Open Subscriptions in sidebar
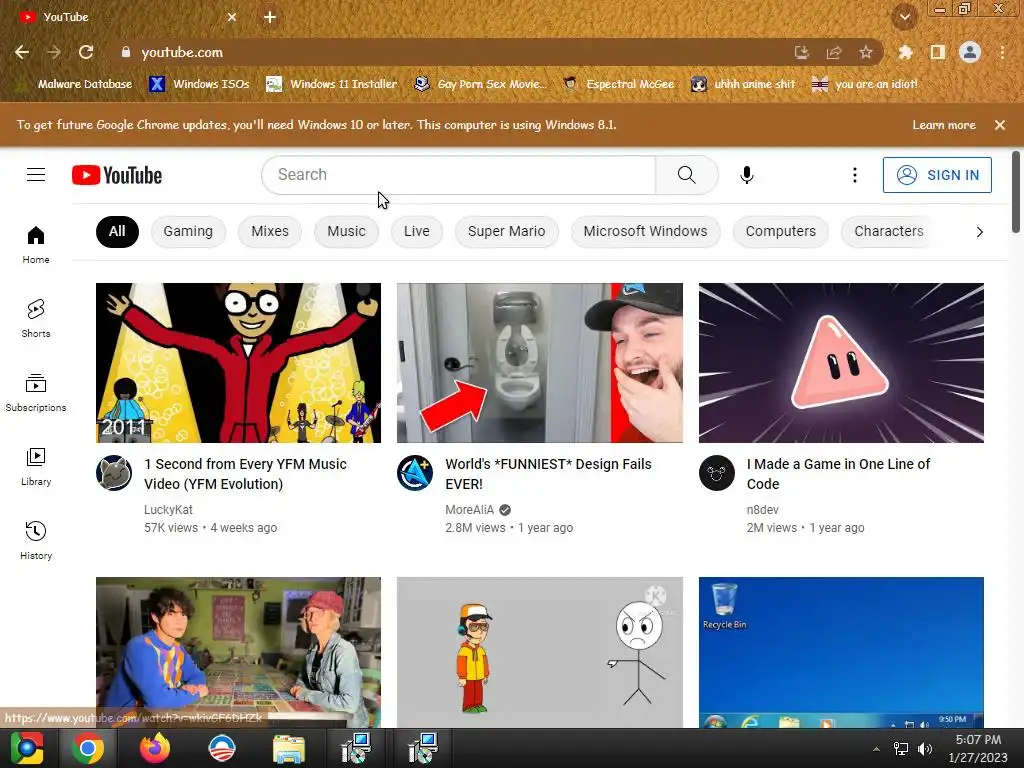Viewport: 1024px width, 768px height. click(x=36, y=392)
